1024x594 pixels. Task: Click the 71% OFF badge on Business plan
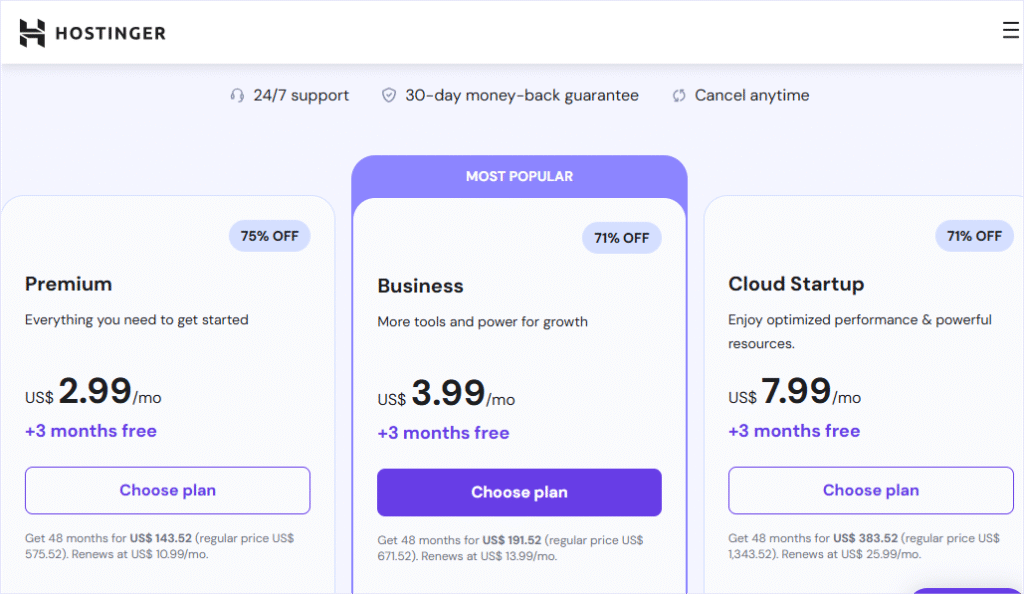point(621,238)
